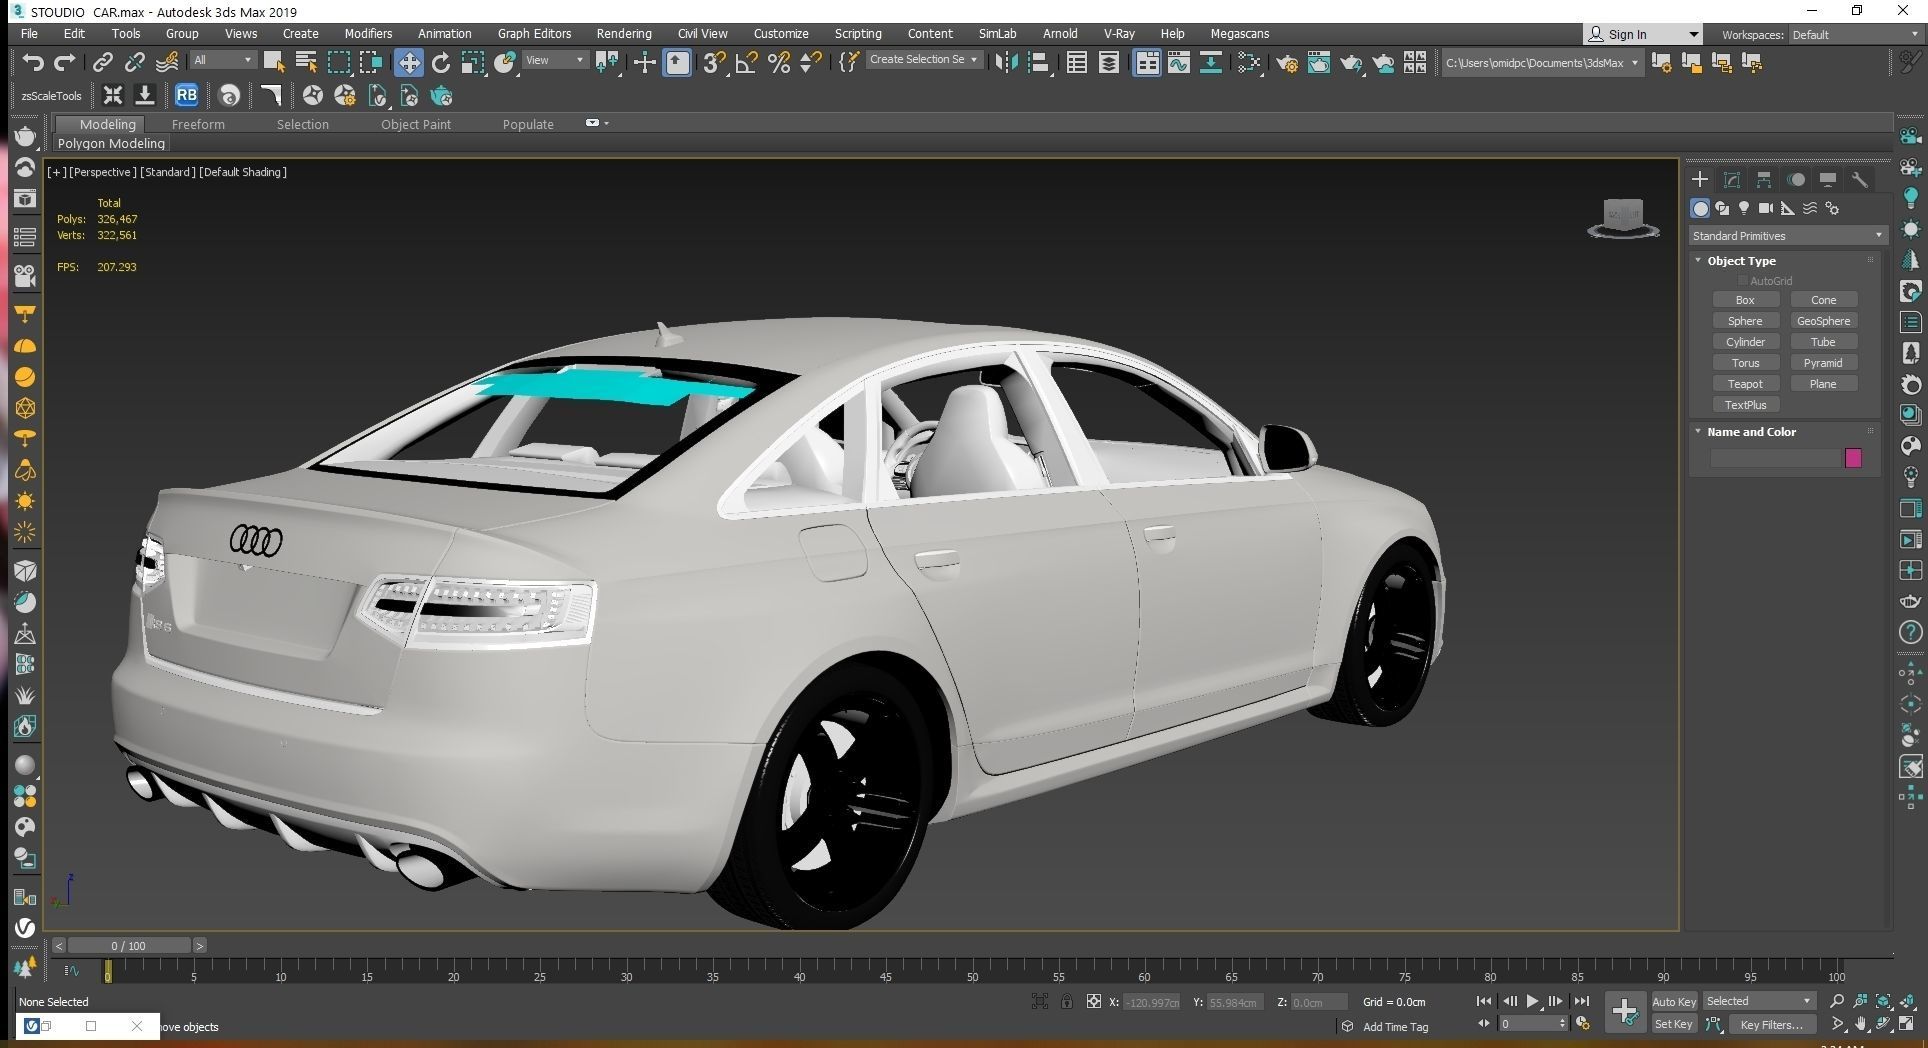Switch to the Object Paint ribbon tab
This screenshot has width=1928, height=1048.
[x=416, y=124]
